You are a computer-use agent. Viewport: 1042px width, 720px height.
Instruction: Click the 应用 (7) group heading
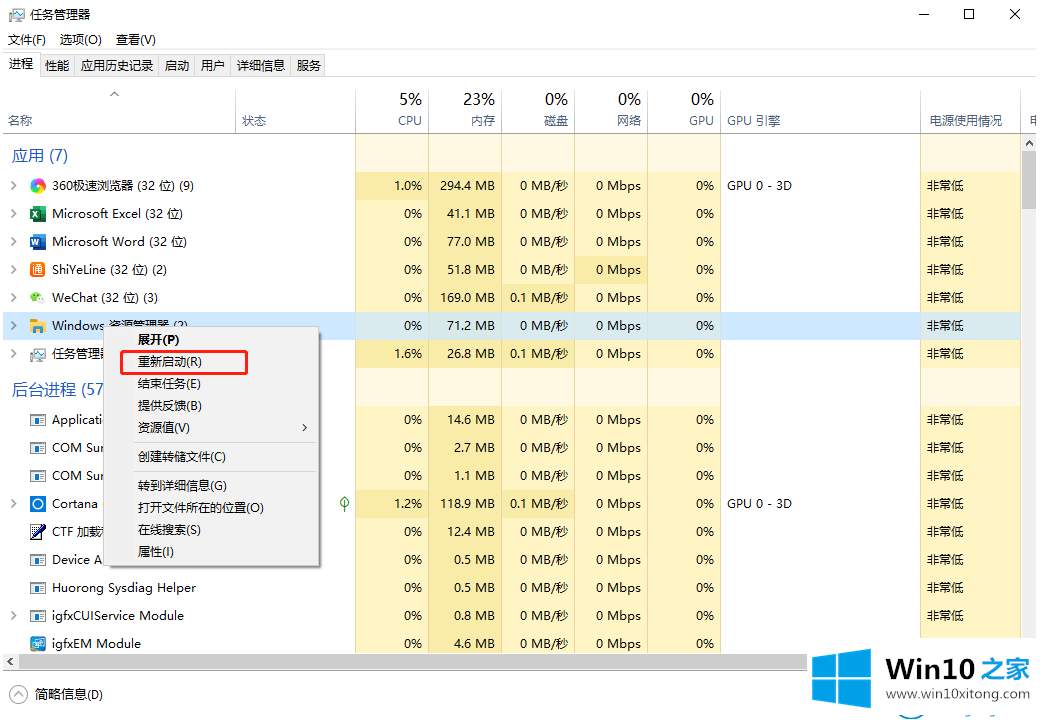(x=40, y=156)
